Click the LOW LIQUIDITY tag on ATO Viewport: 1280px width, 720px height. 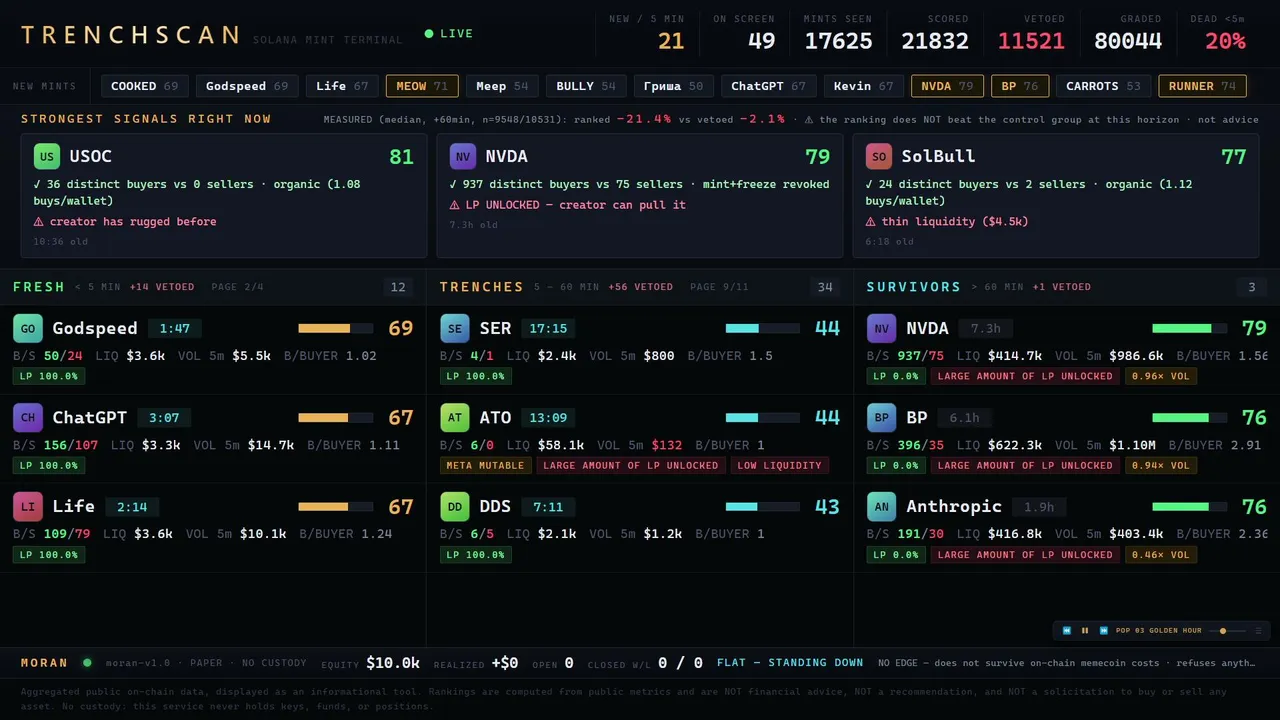(x=779, y=465)
